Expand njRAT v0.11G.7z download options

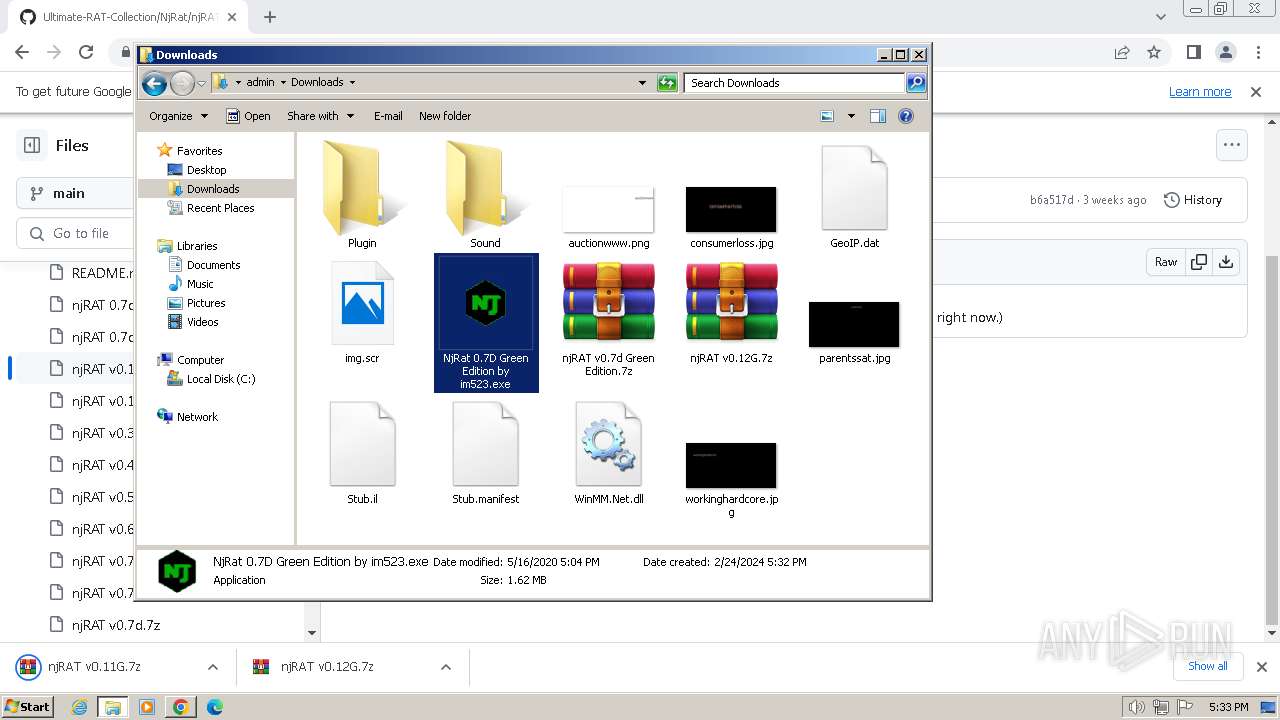[212, 667]
